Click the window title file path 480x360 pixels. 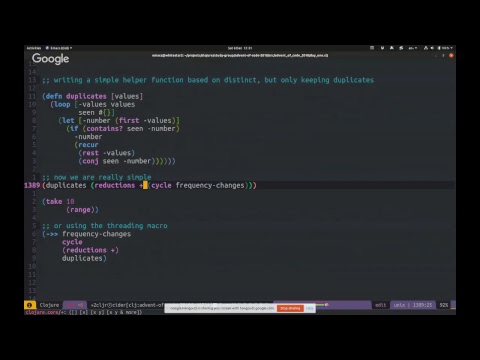coord(240,55)
